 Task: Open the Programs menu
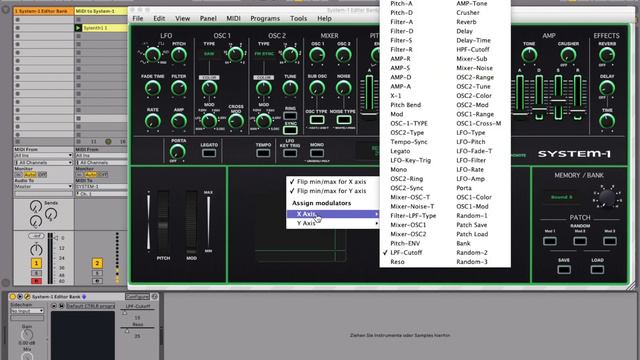(x=265, y=18)
